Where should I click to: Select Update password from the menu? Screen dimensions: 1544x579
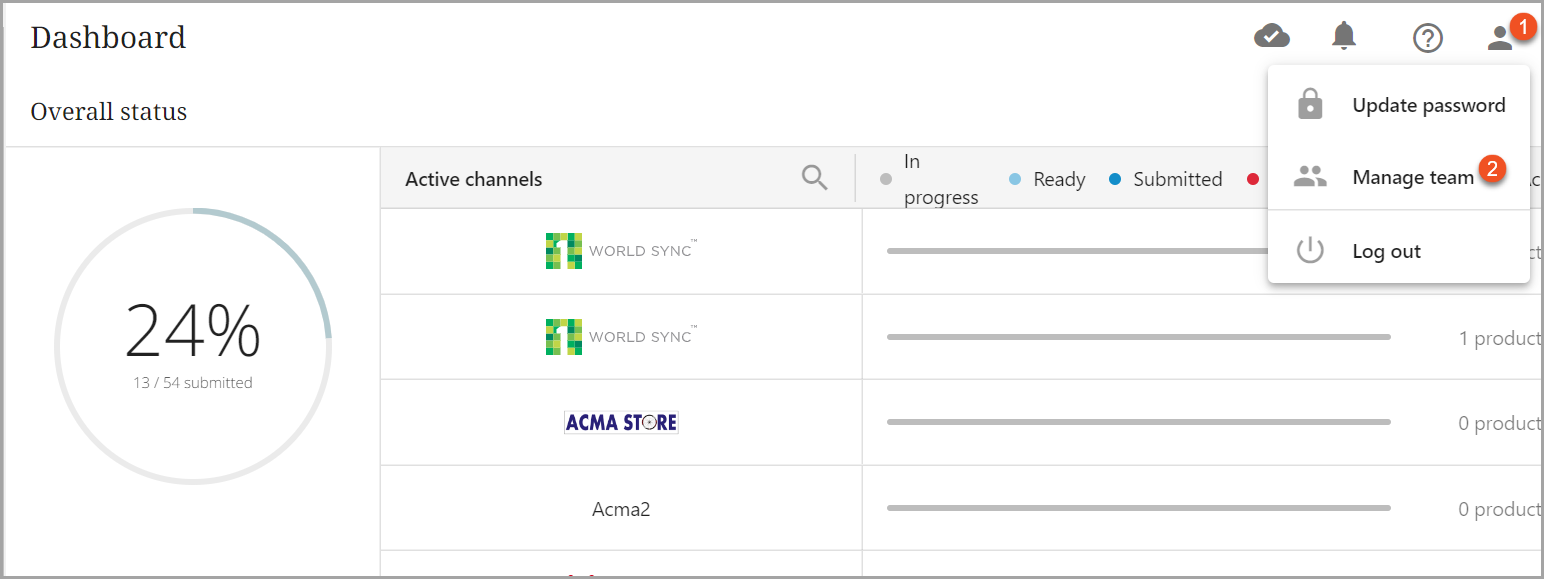tap(1428, 105)
